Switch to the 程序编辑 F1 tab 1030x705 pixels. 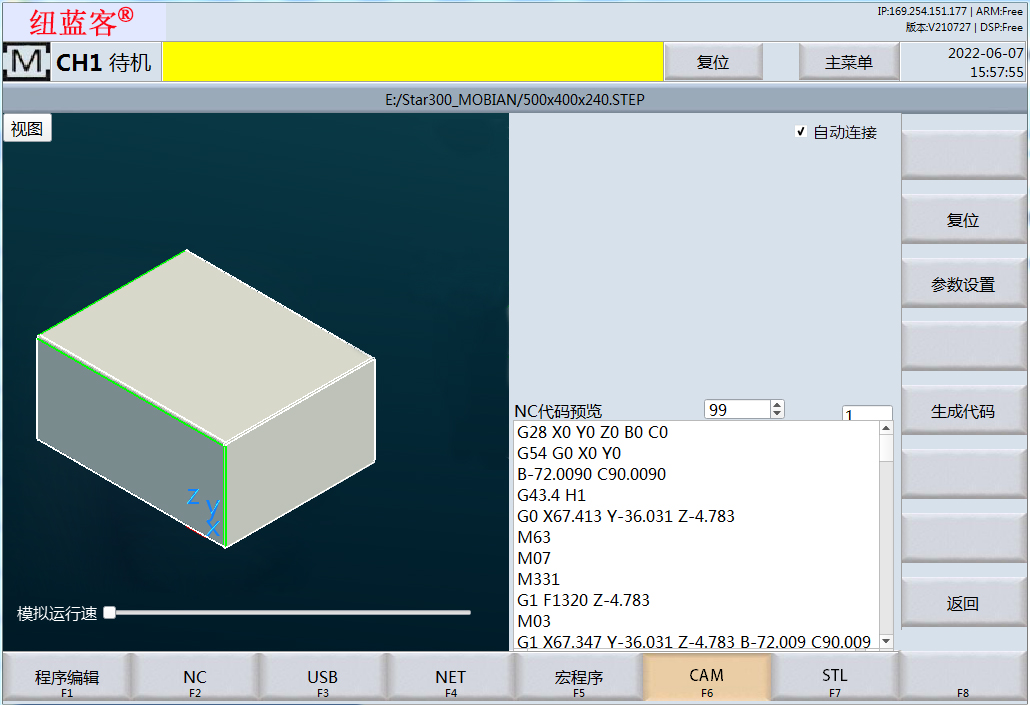click(67, 678)
